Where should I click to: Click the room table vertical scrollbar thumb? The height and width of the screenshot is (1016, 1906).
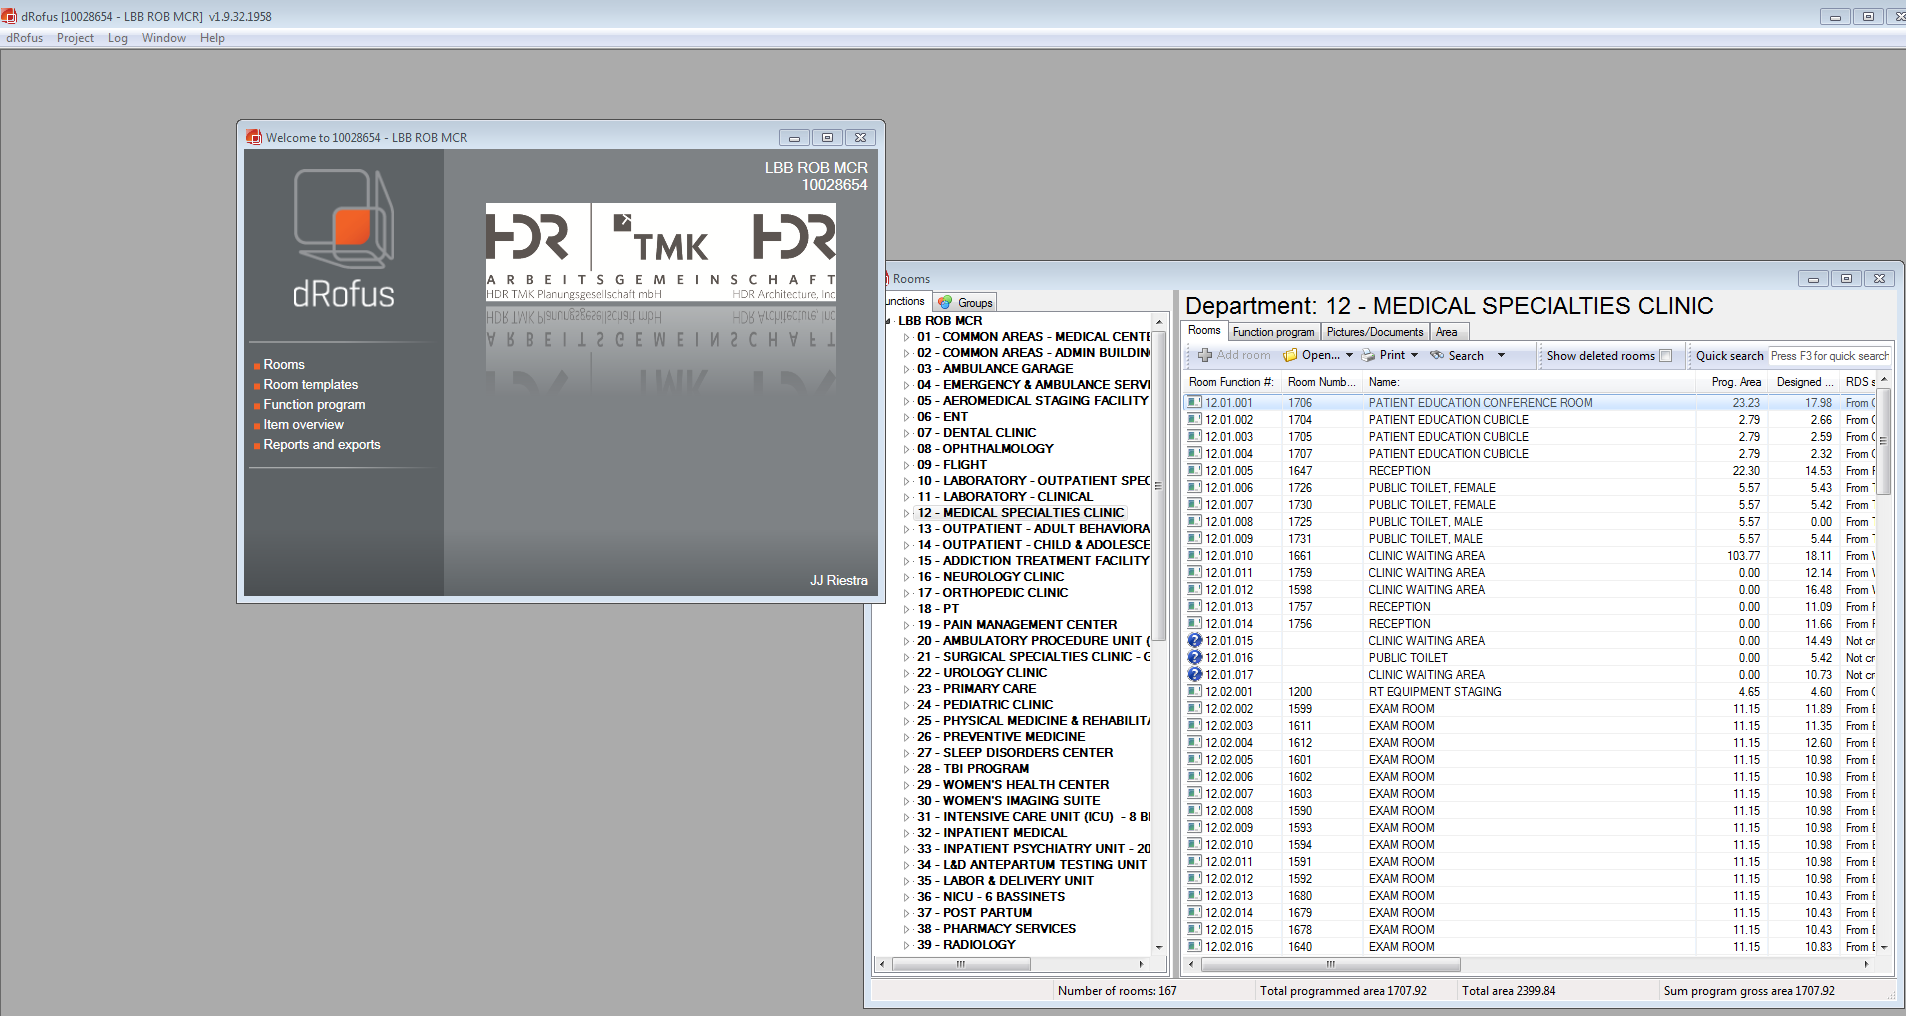click(x=1883, y=441)
